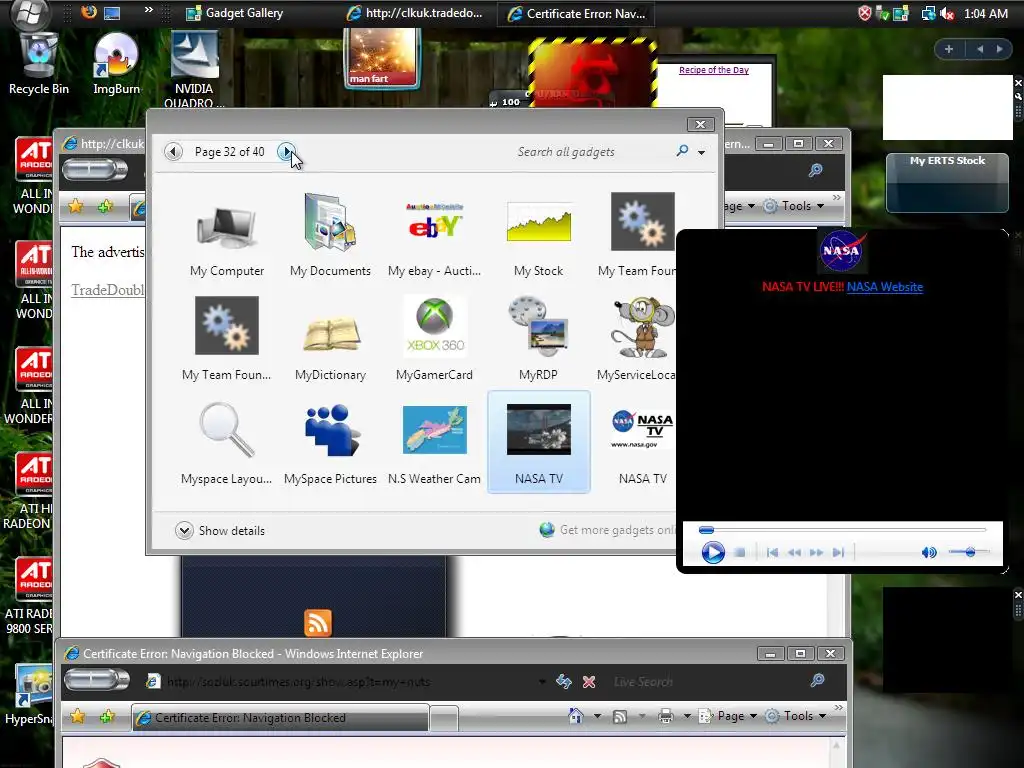
Task: Select the My Stock gadget
Action: [x=538, y=235]
